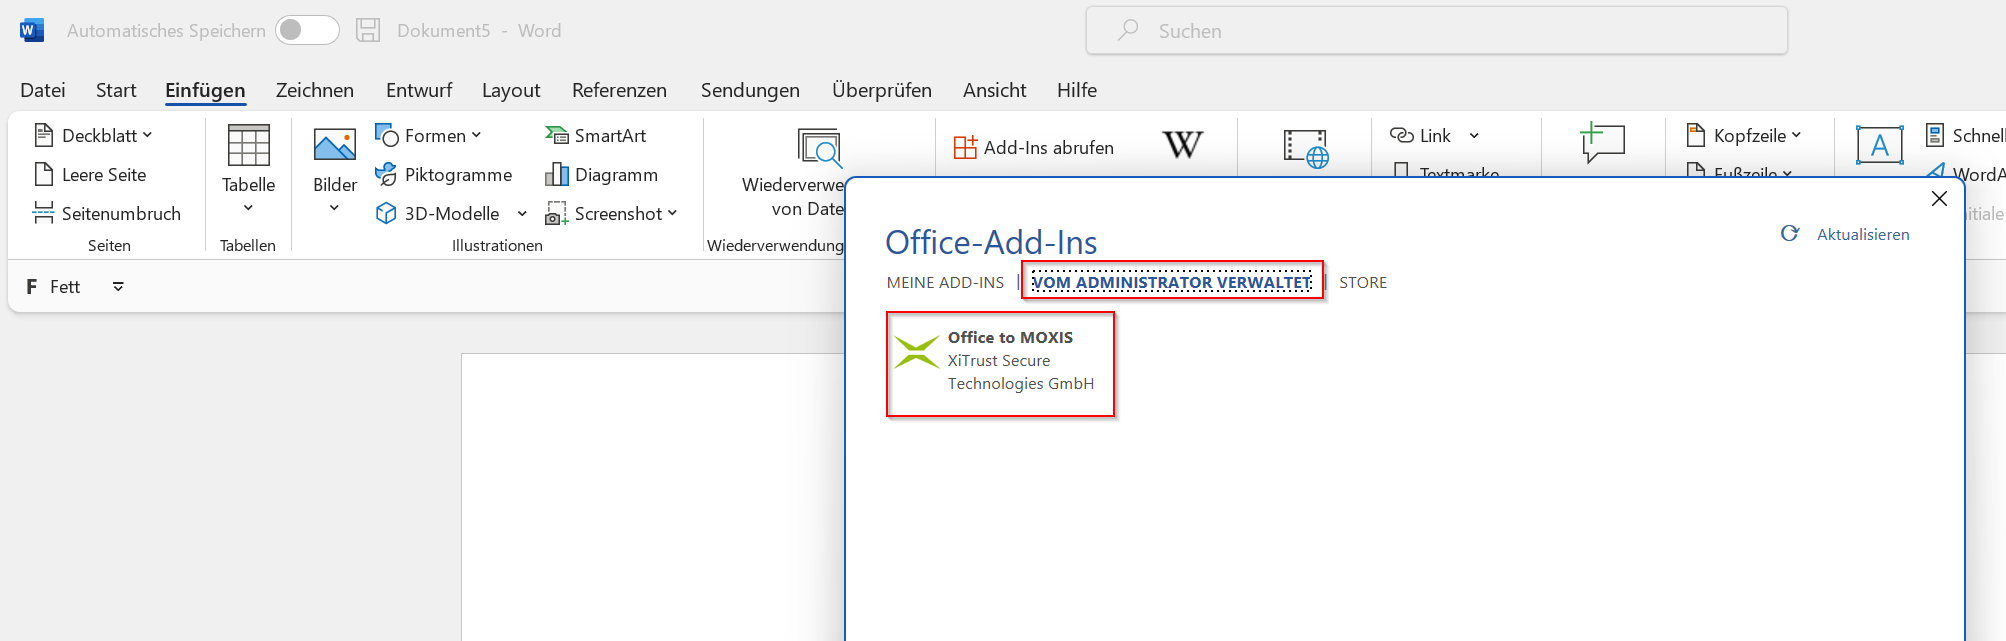Insert a Diagramm chart

pyautogui.click(x=602, y=175)
